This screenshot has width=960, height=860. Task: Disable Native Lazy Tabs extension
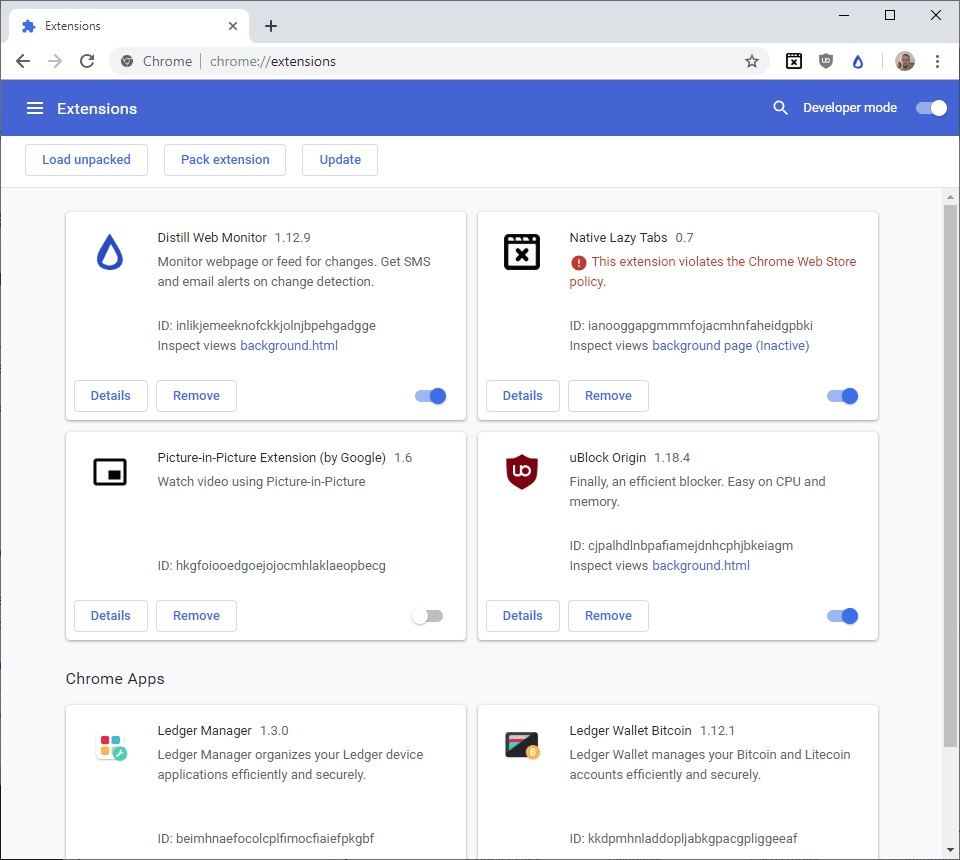tap(842, 396)
